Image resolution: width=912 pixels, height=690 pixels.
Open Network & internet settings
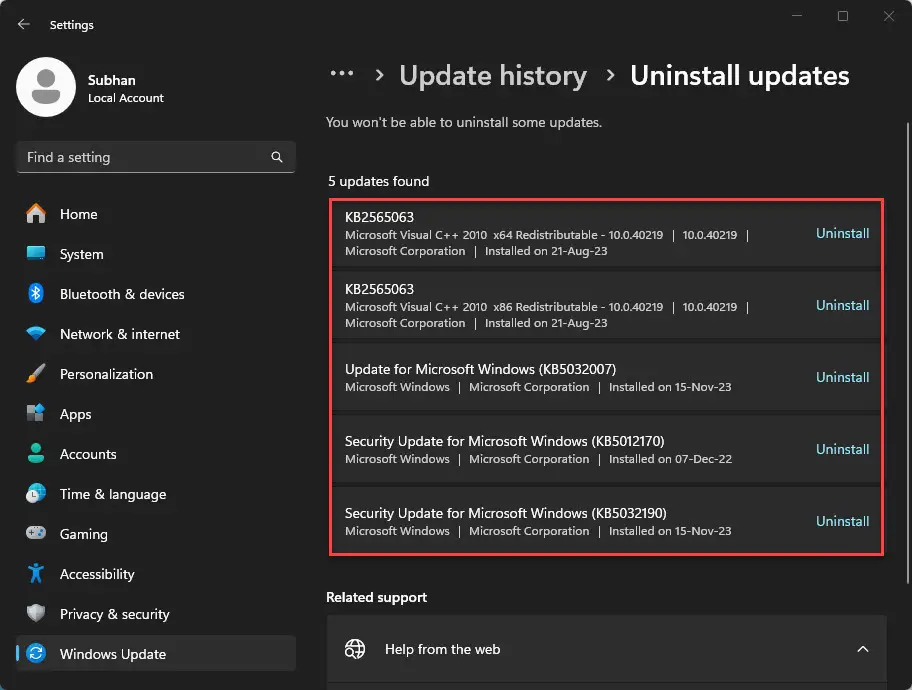pos(156,334)
